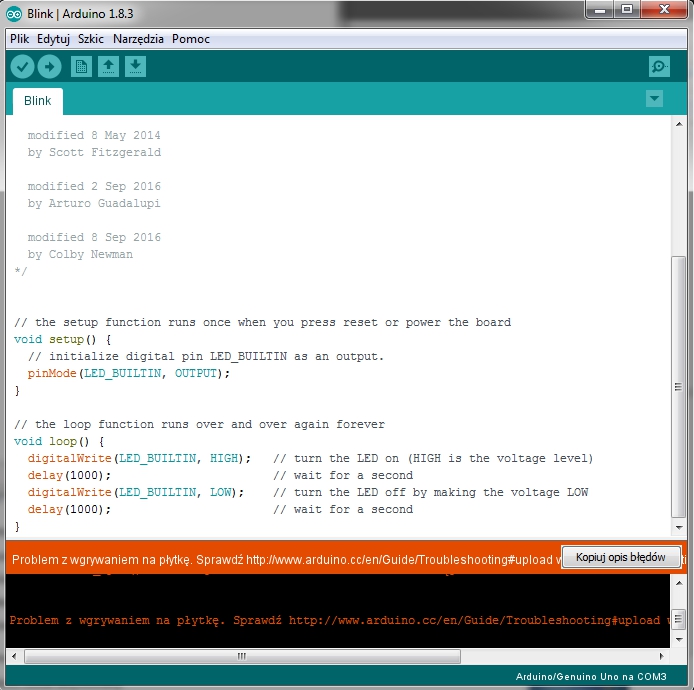The width and height of the screenshot is (694, 690).
Task: Open the Serial Monitor magnifier icon
Action: click(x=659, y=67)
